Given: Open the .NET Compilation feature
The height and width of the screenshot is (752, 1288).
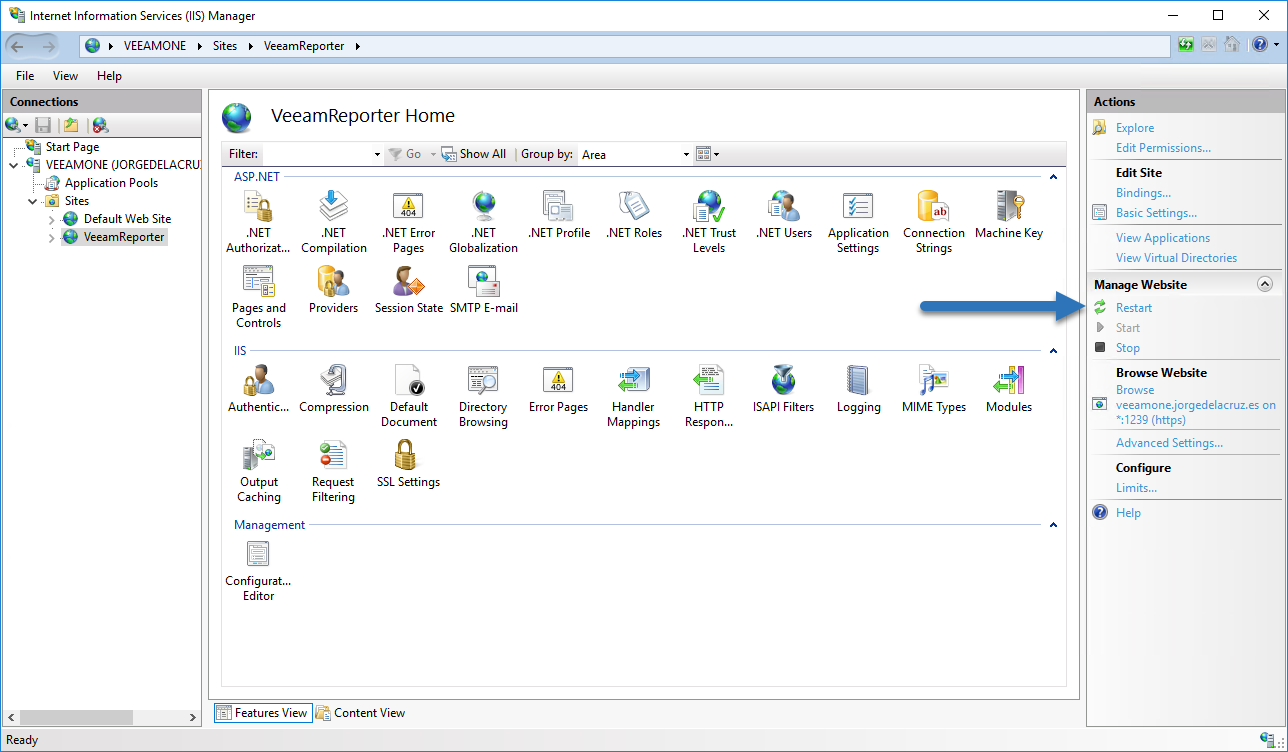Looking at the screenshot, I should 334,222.
